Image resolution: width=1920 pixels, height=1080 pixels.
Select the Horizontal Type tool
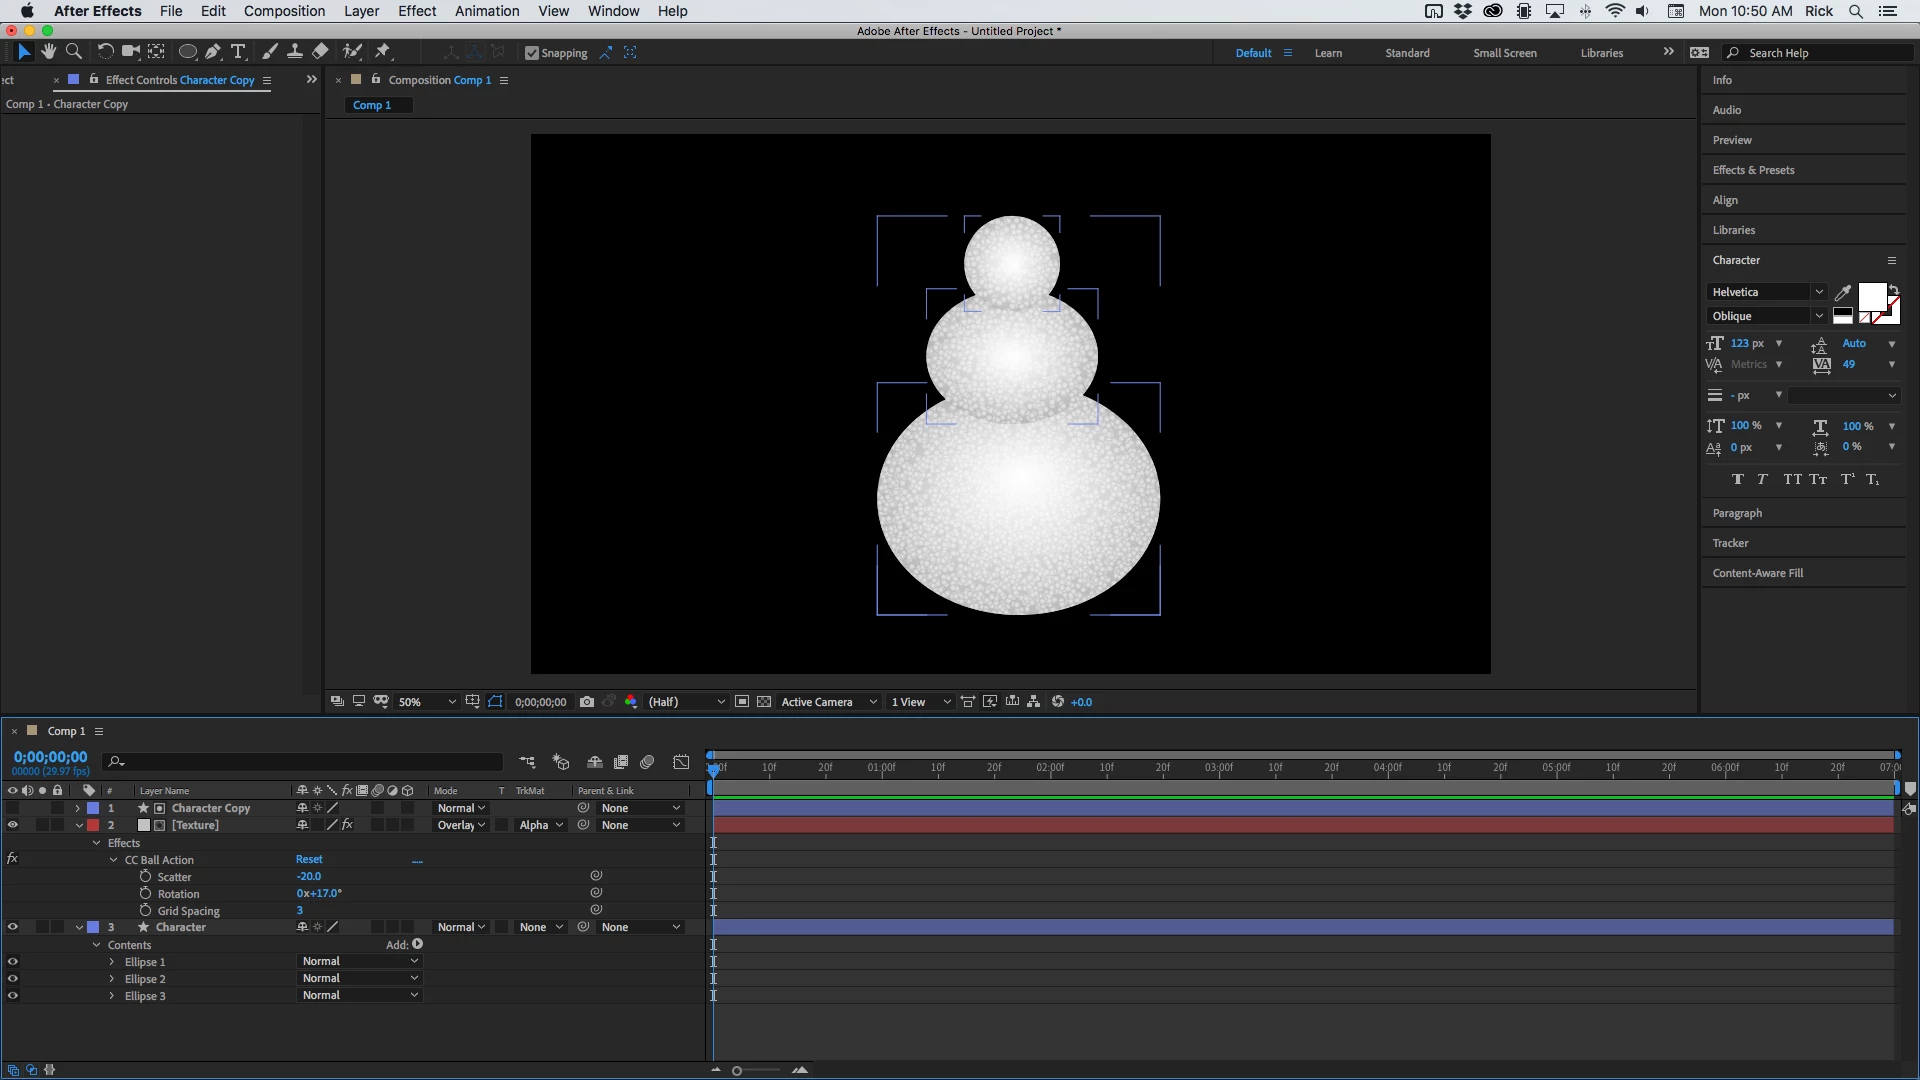coord(238,52)
